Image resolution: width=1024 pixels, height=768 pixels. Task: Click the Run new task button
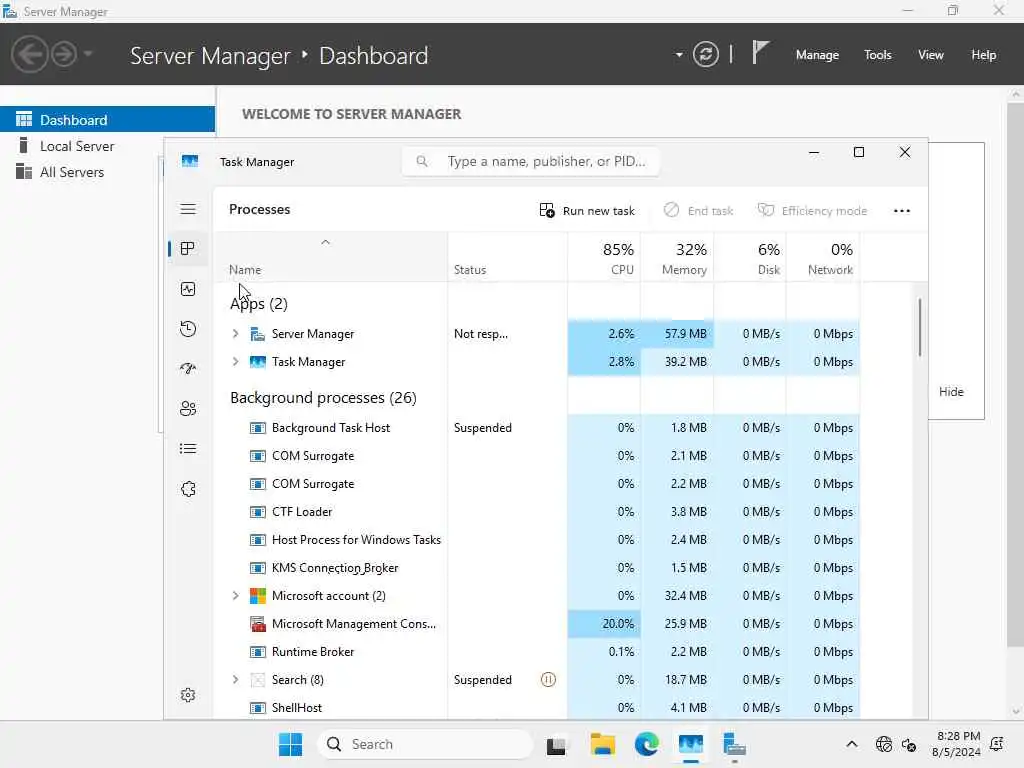click(588, 211)
